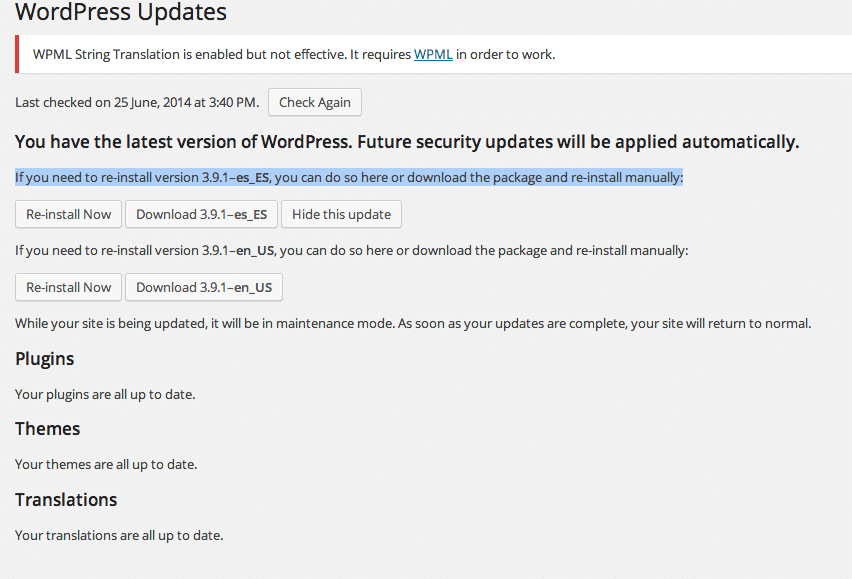Screen dimensions: 852x579
Task: Click the latest version of WordPress heading
Action: pyautogui.click(x=407, y=142)
